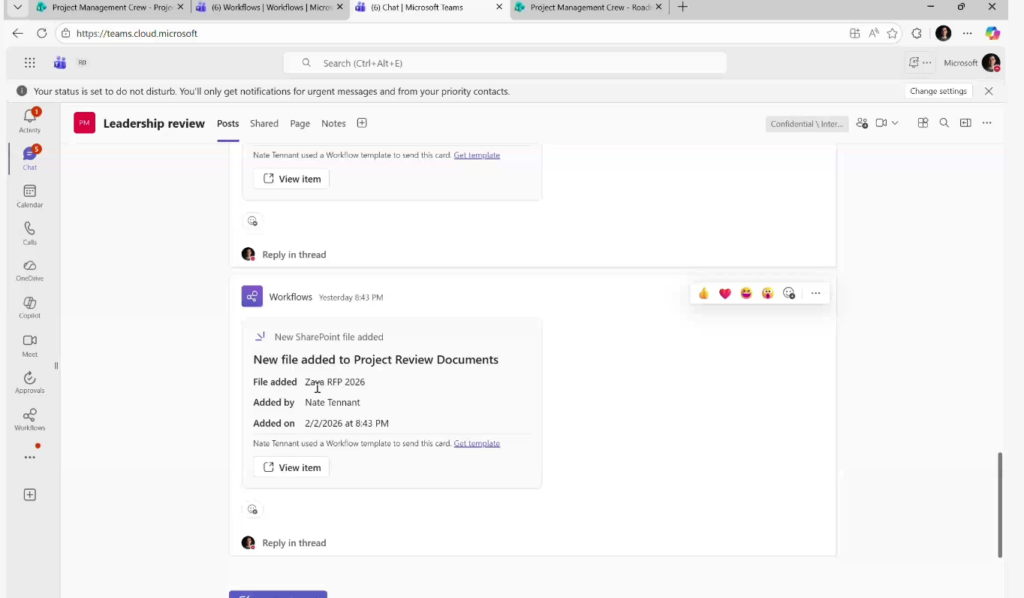Launch Copilot from the left rail

pos(29,307)
